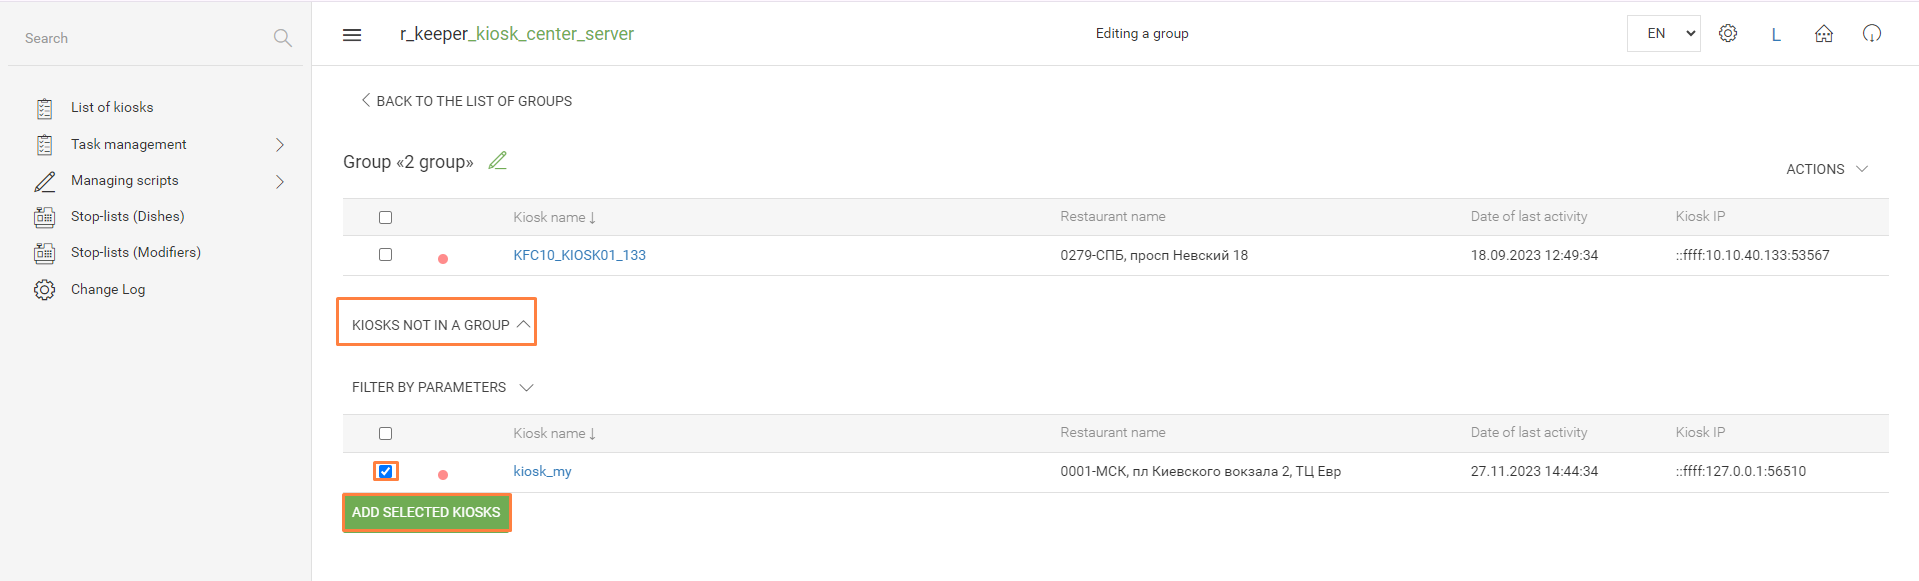Screen dimensions: 1919x581
Task: Click ADD SELECTED KIOSKS button
Action: 426,512
